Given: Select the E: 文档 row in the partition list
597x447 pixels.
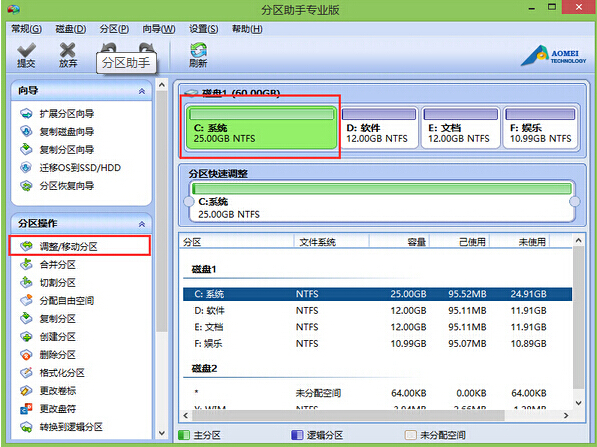Looking at the screenshot, I should tap(377, 327).
